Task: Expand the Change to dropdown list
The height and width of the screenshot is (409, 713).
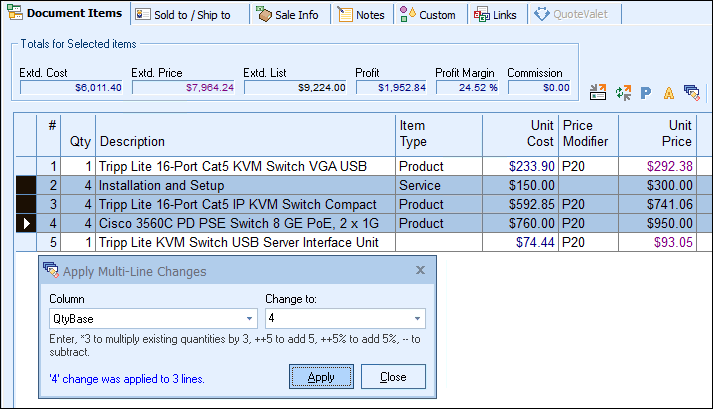Action: click(x=417, y=319)
